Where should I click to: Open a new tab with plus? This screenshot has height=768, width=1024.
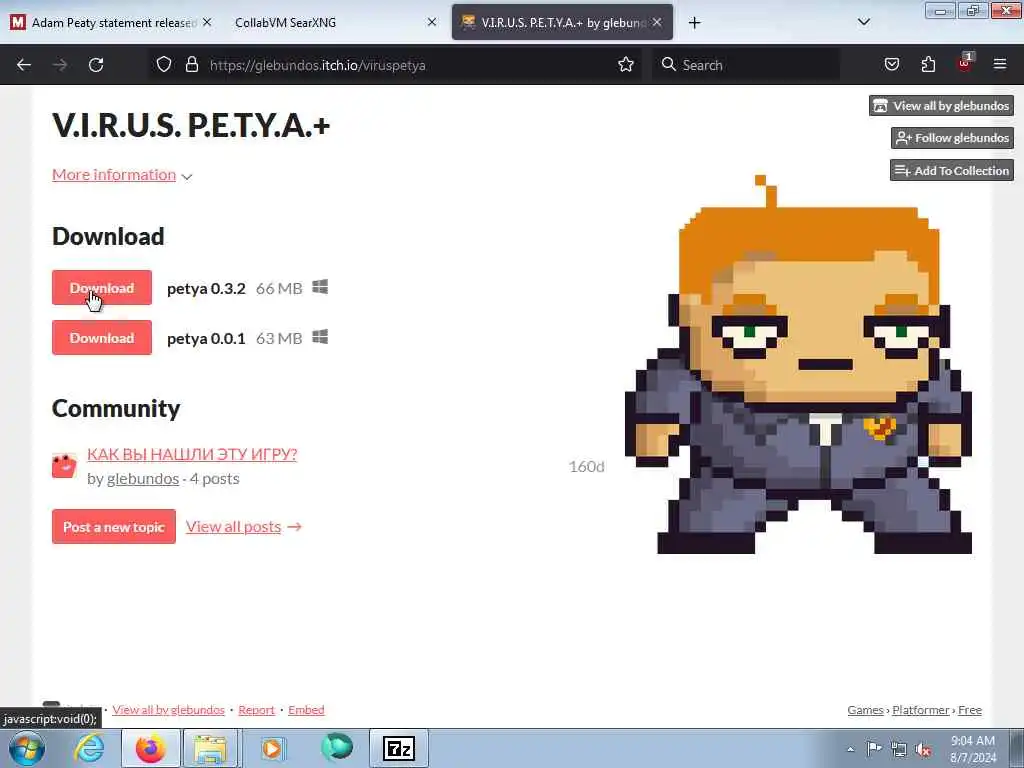[694, 23]
